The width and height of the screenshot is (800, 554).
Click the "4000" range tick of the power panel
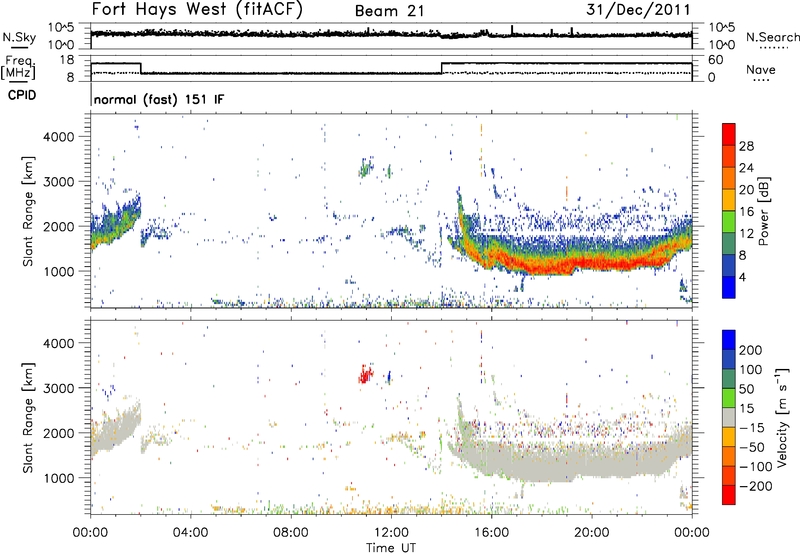(x=59, y=137)
